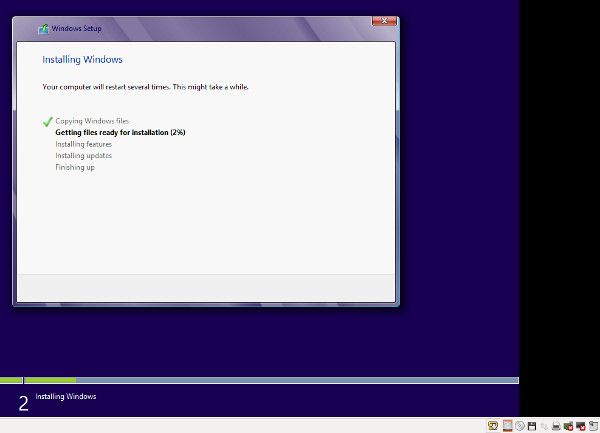The height and width of the screenshot is (433, 600).
Task: Click the green checkmark beside Copying Windows files
Action: tap(47, 121)
